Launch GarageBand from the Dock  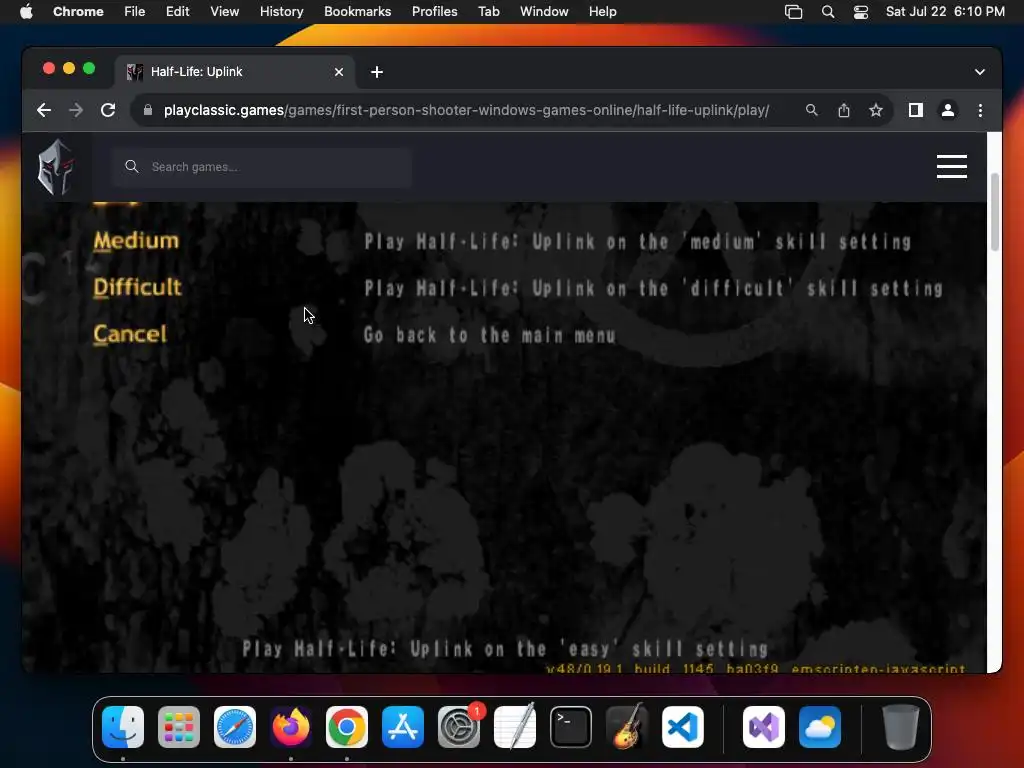[627, 727]
